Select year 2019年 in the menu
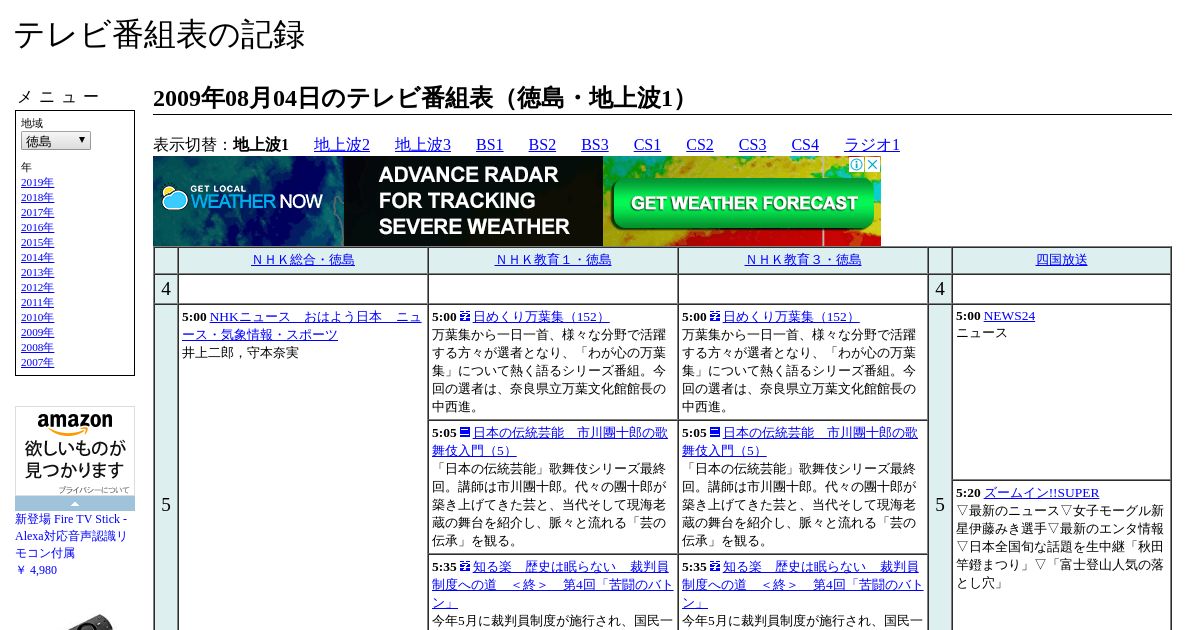The image size is (1200, 630). (37, 183)
